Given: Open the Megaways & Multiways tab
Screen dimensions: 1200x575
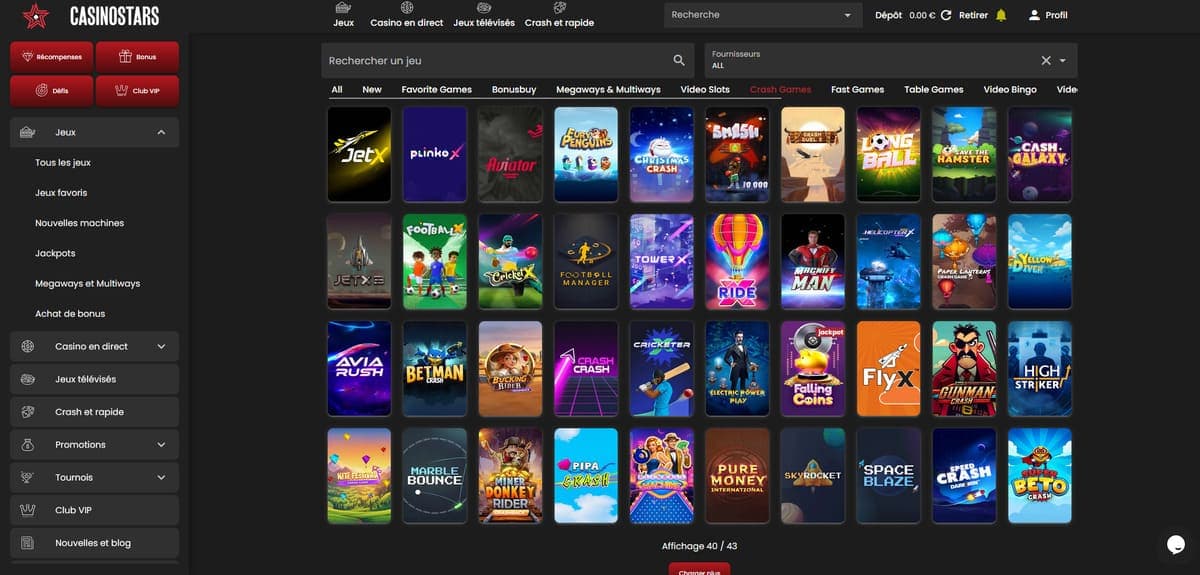Looking at the screenshot, I should click(608, 89).
